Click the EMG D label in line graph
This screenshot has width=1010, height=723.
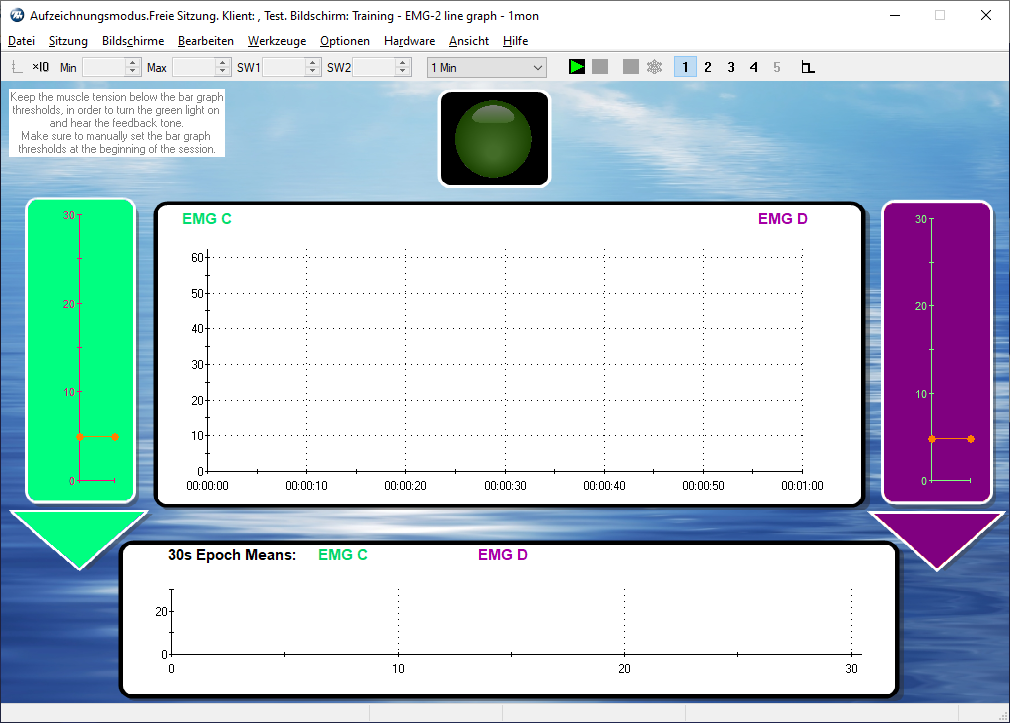coord(783,219)
